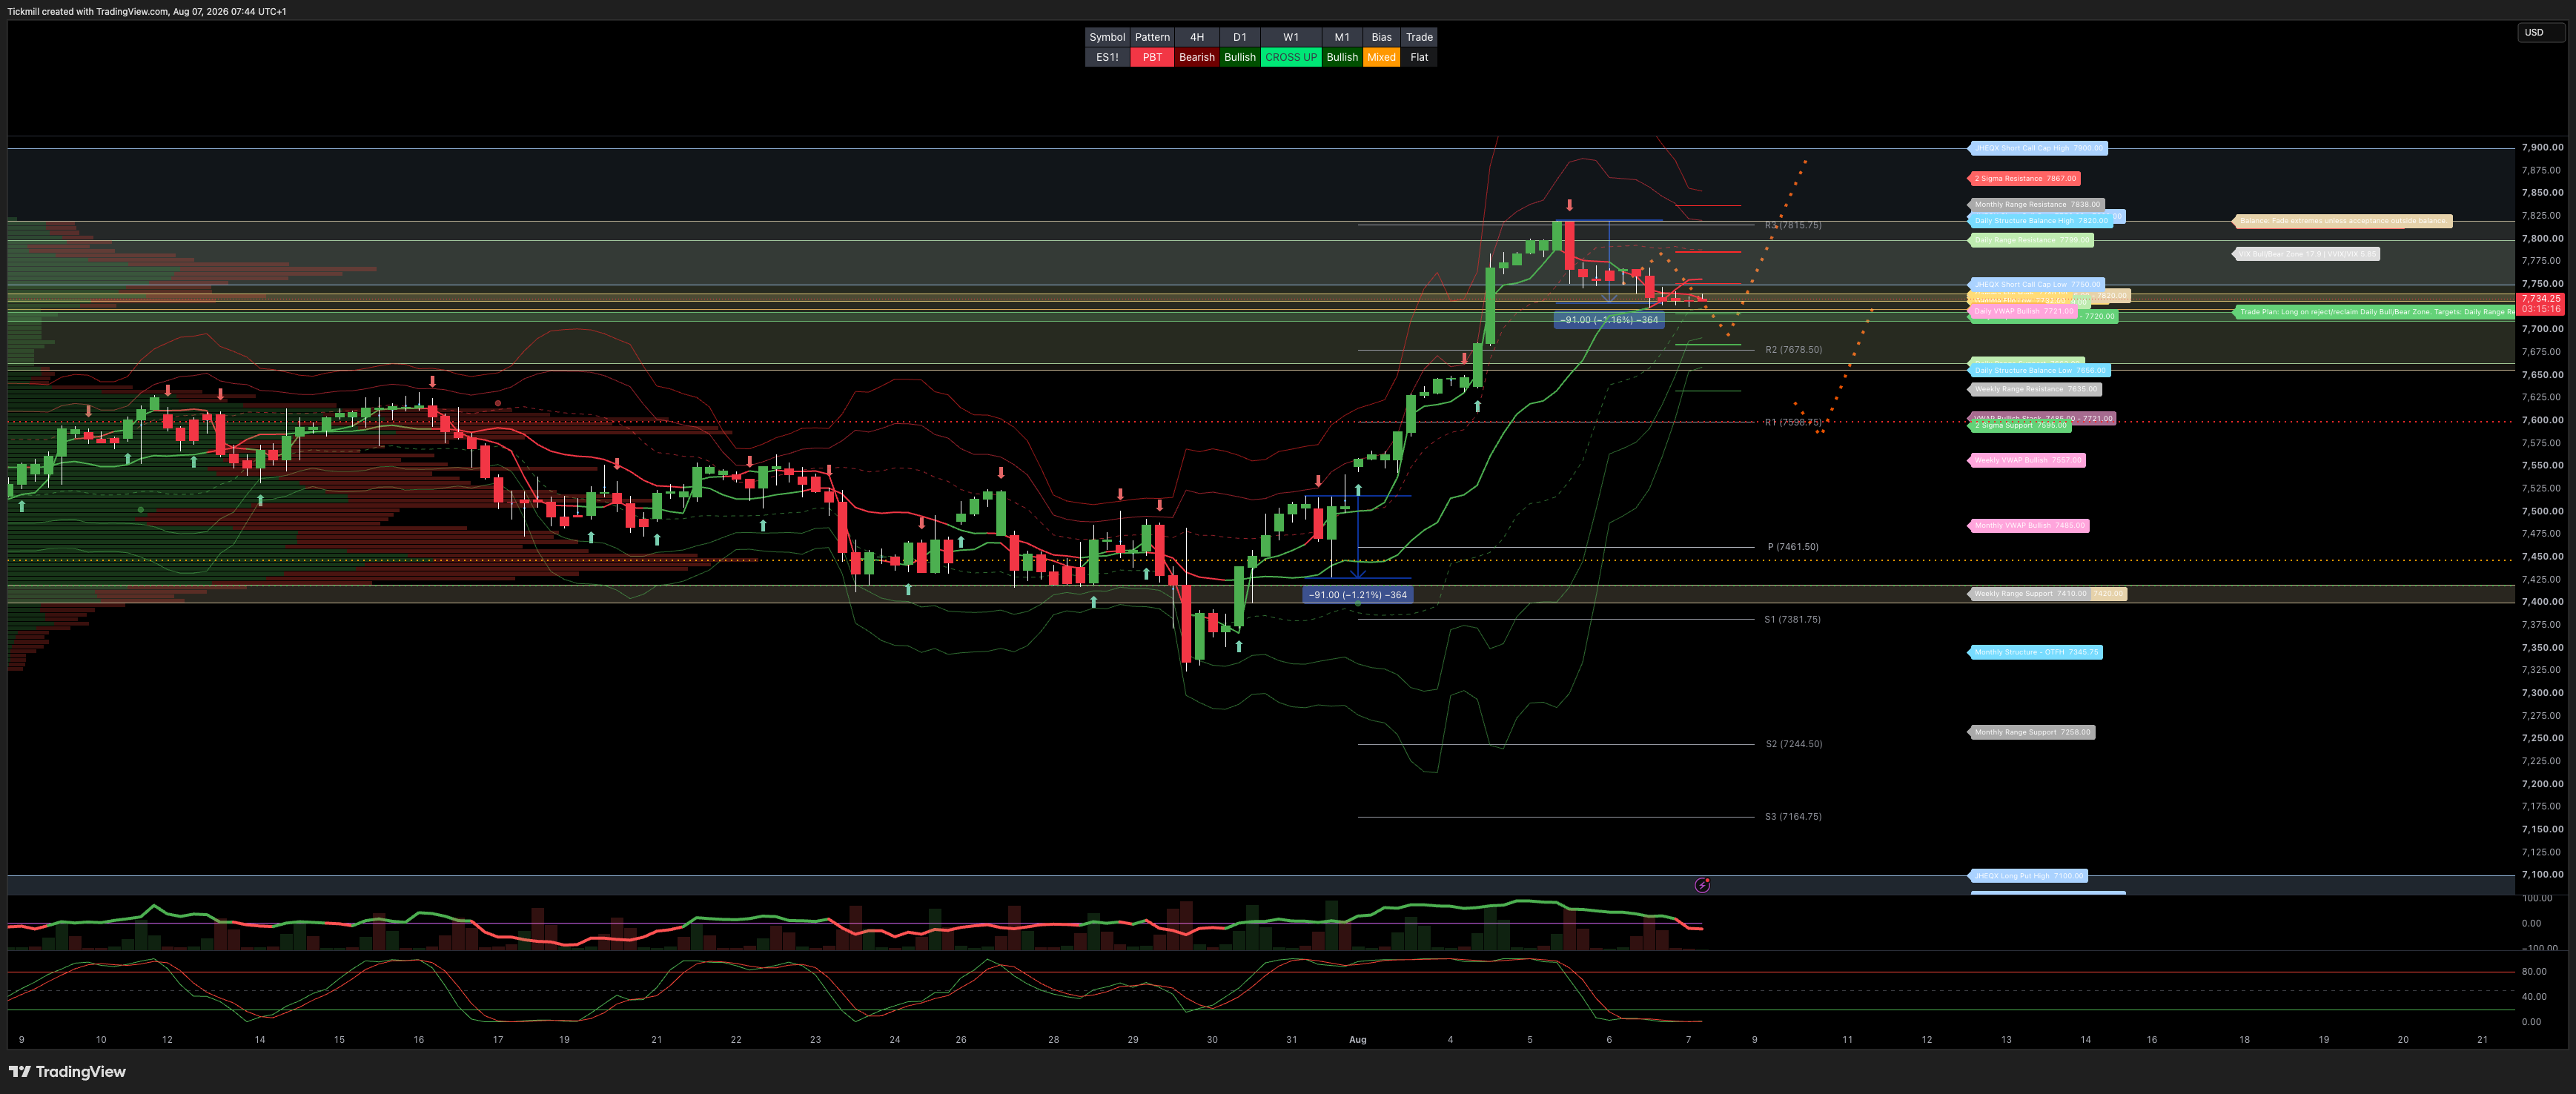Screen dimensions: 2576x1094
Task: Click the Trade column header
Action: [x=1419, y=37]
